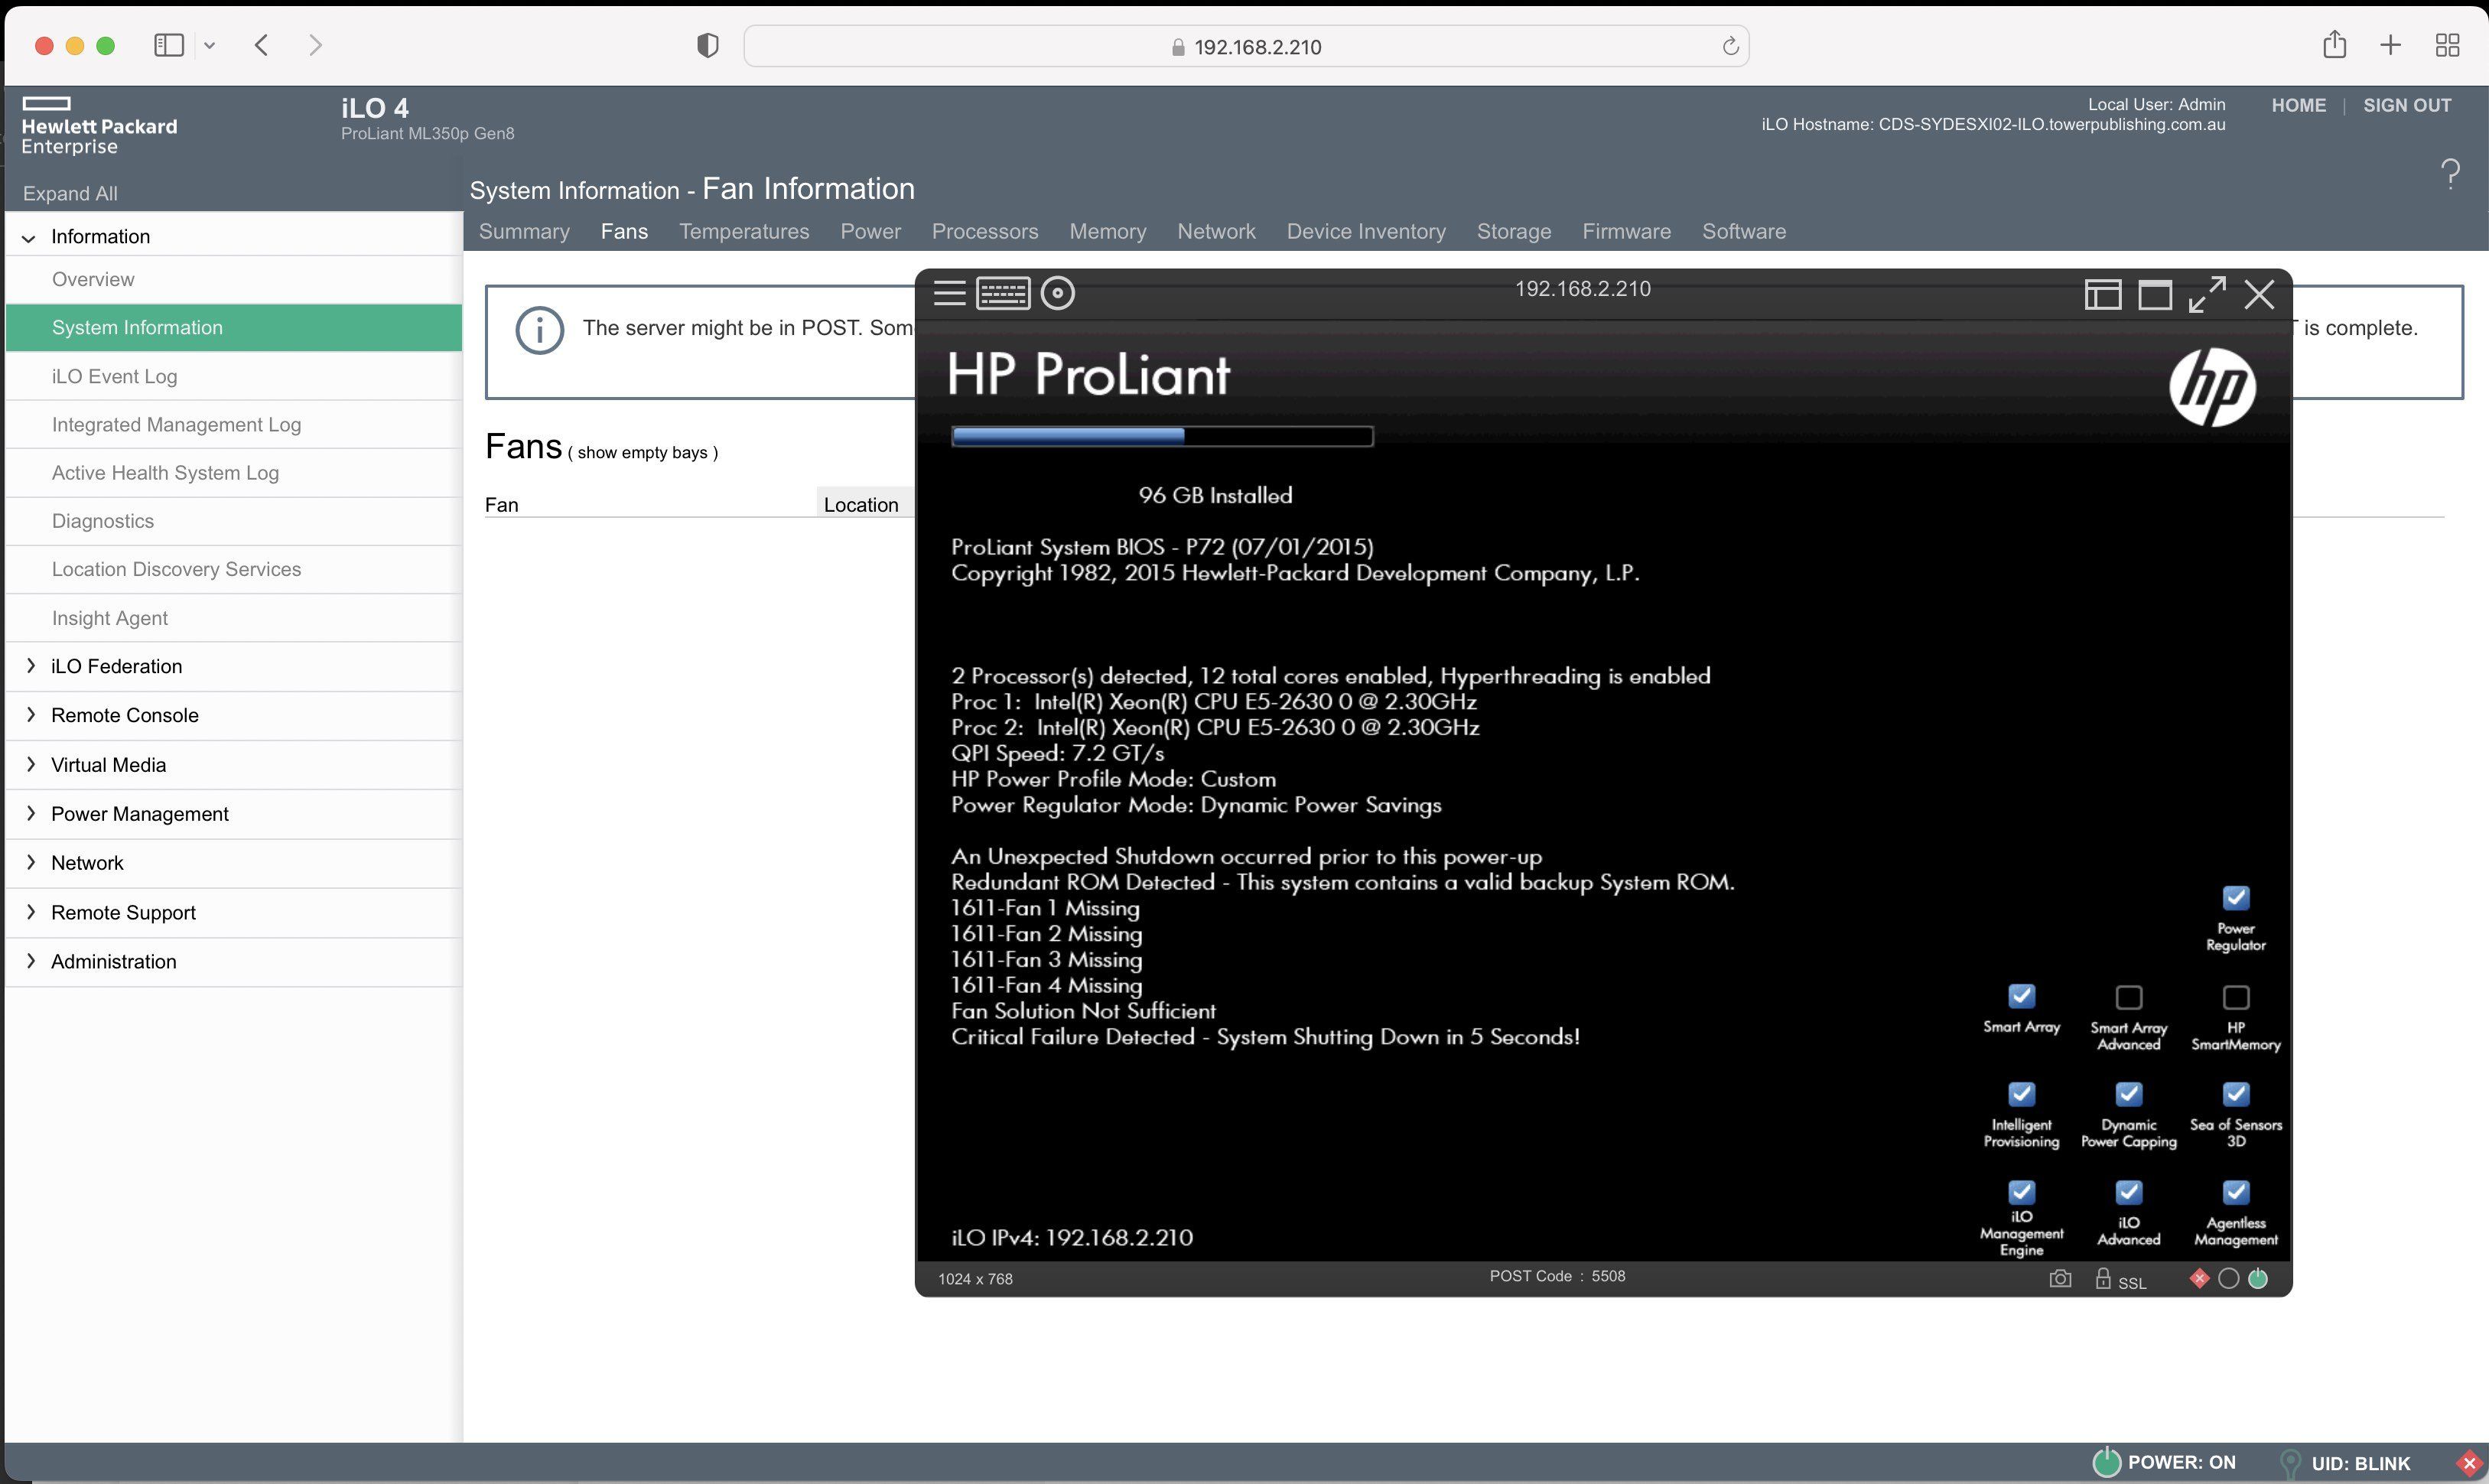Click the Safari address bar
Image resolution: width=2489 pixels, height=1484 pixels.
pyautogui.click(x=1246, y=46)
